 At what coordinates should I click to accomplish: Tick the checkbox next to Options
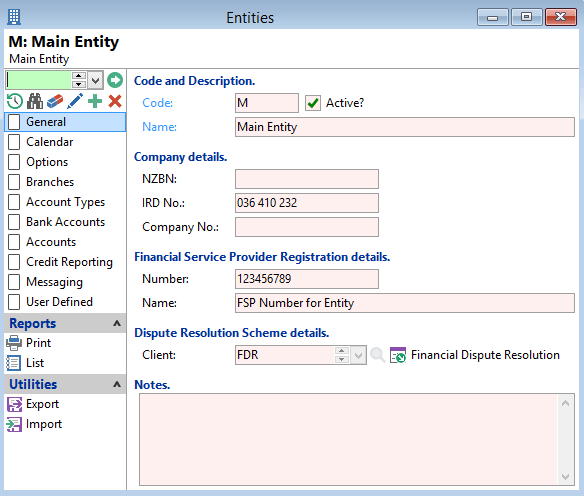point(14,162)
